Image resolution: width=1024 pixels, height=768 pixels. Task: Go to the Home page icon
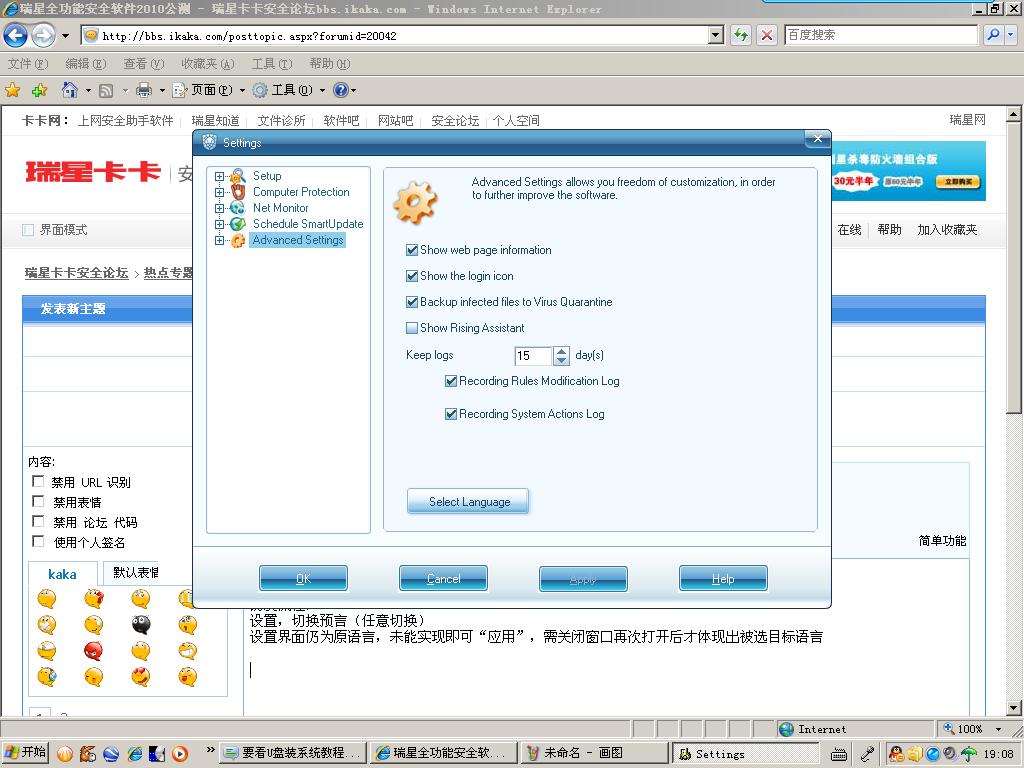[69, 90]
